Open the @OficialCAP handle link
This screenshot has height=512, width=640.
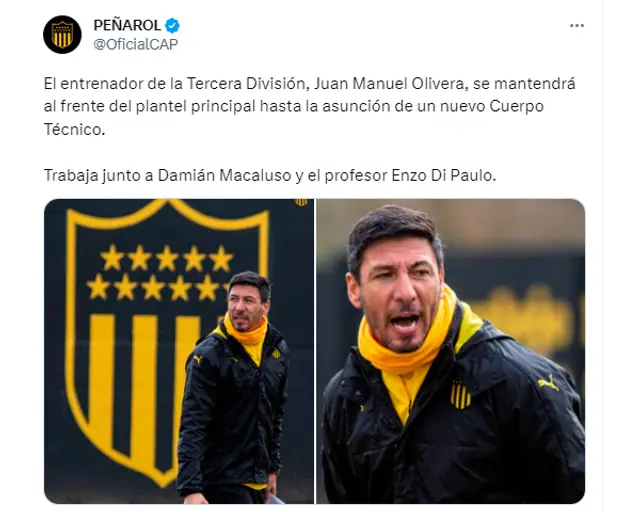click(x=136, y=44)
